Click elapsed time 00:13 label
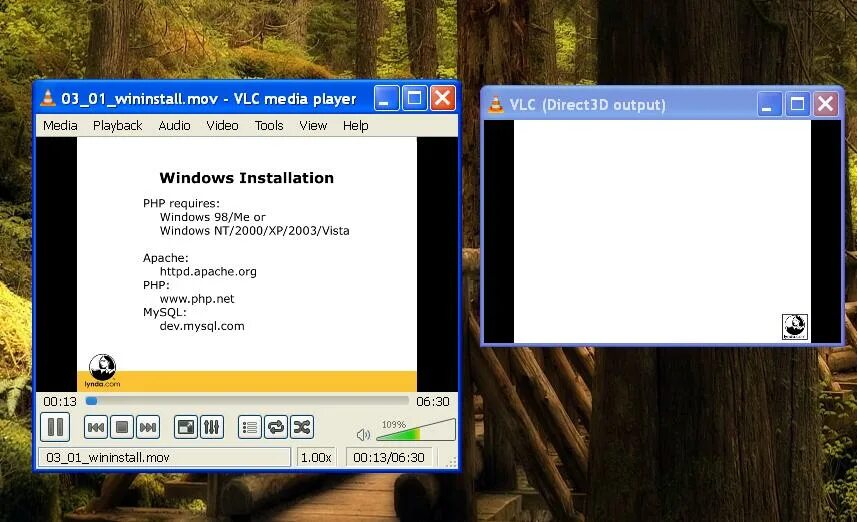The width and height of the screenshot is (857, 522). (x=60, y=402)
